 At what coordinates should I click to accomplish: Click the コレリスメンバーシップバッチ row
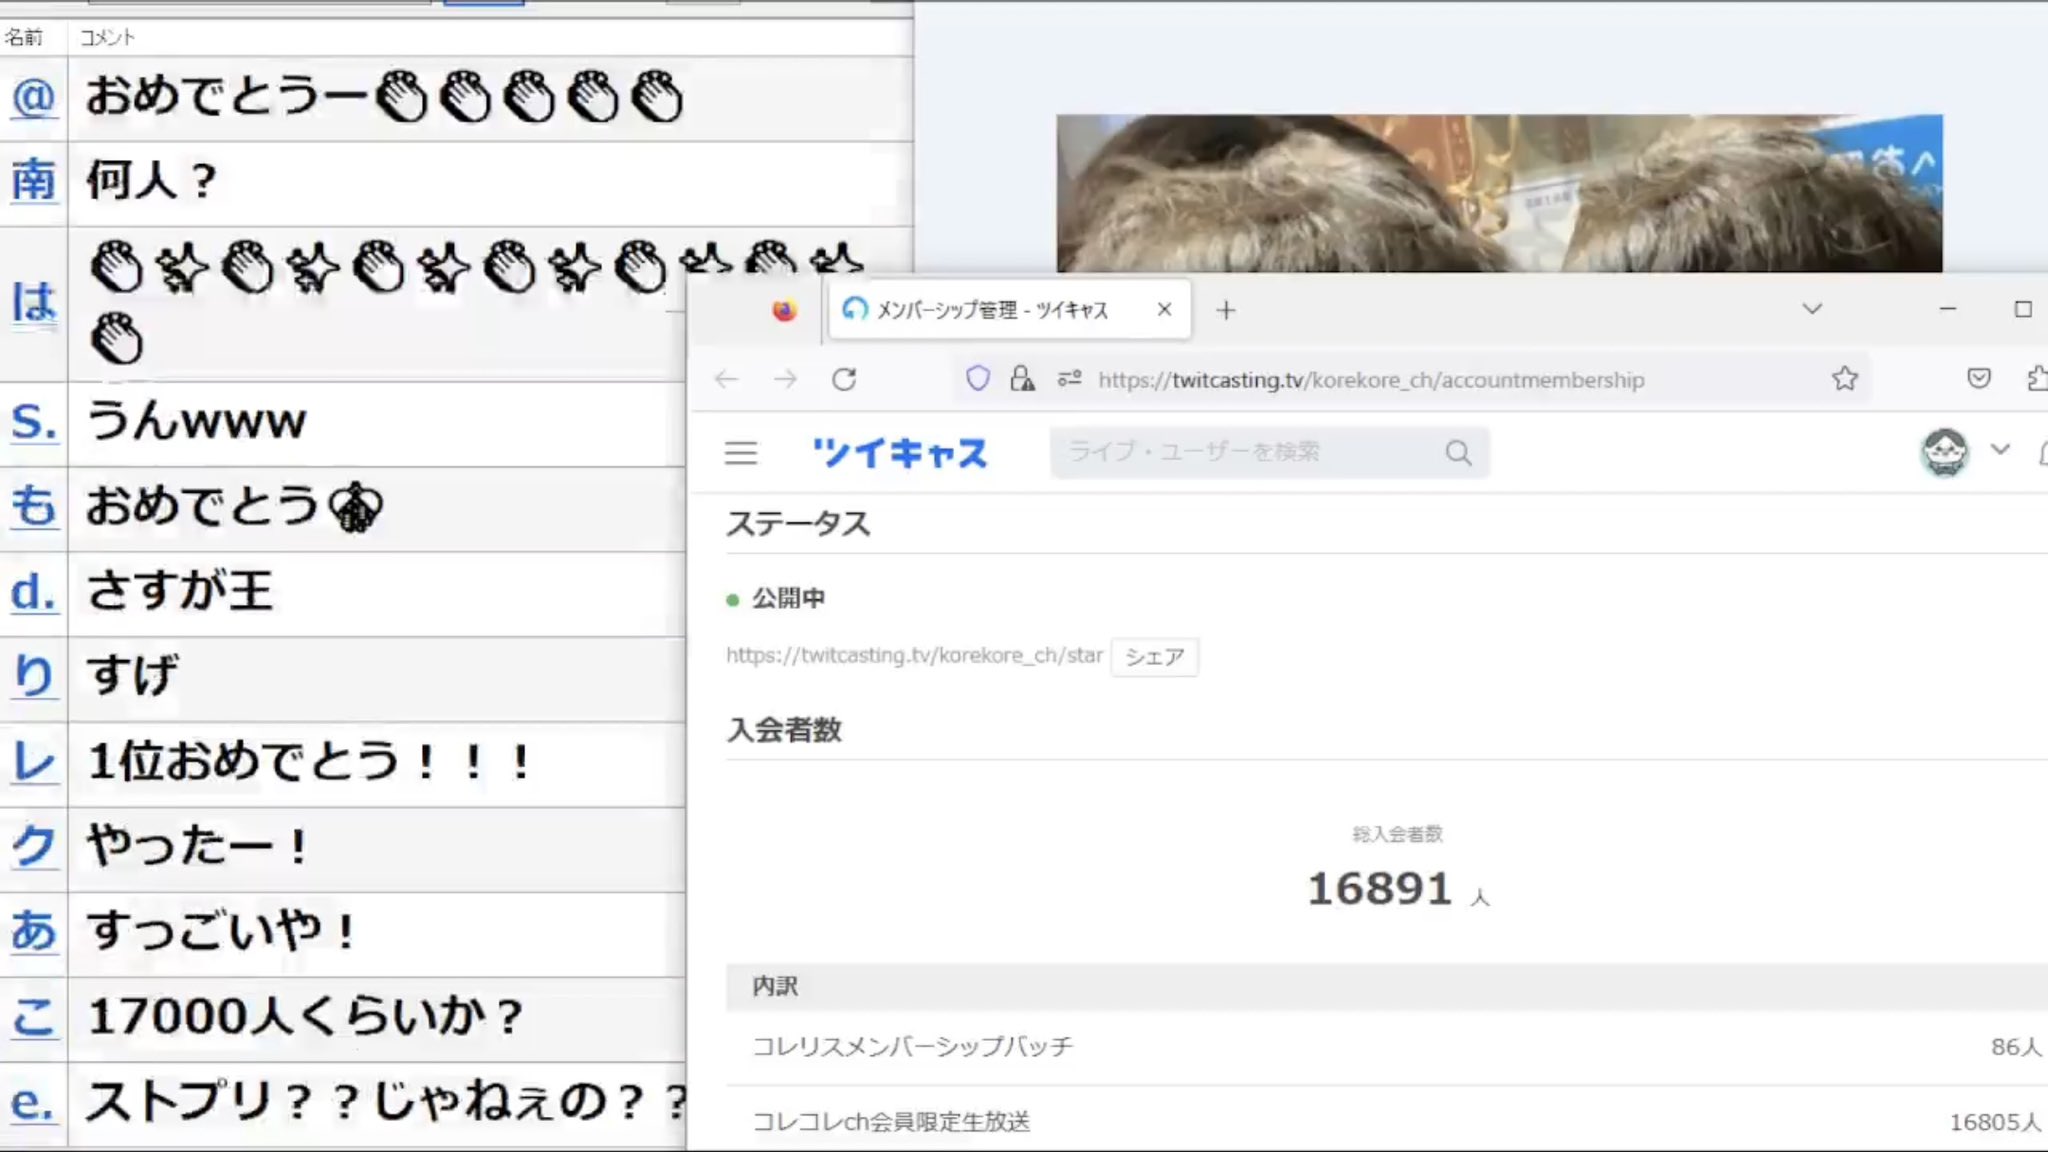pos(1386,1047)
